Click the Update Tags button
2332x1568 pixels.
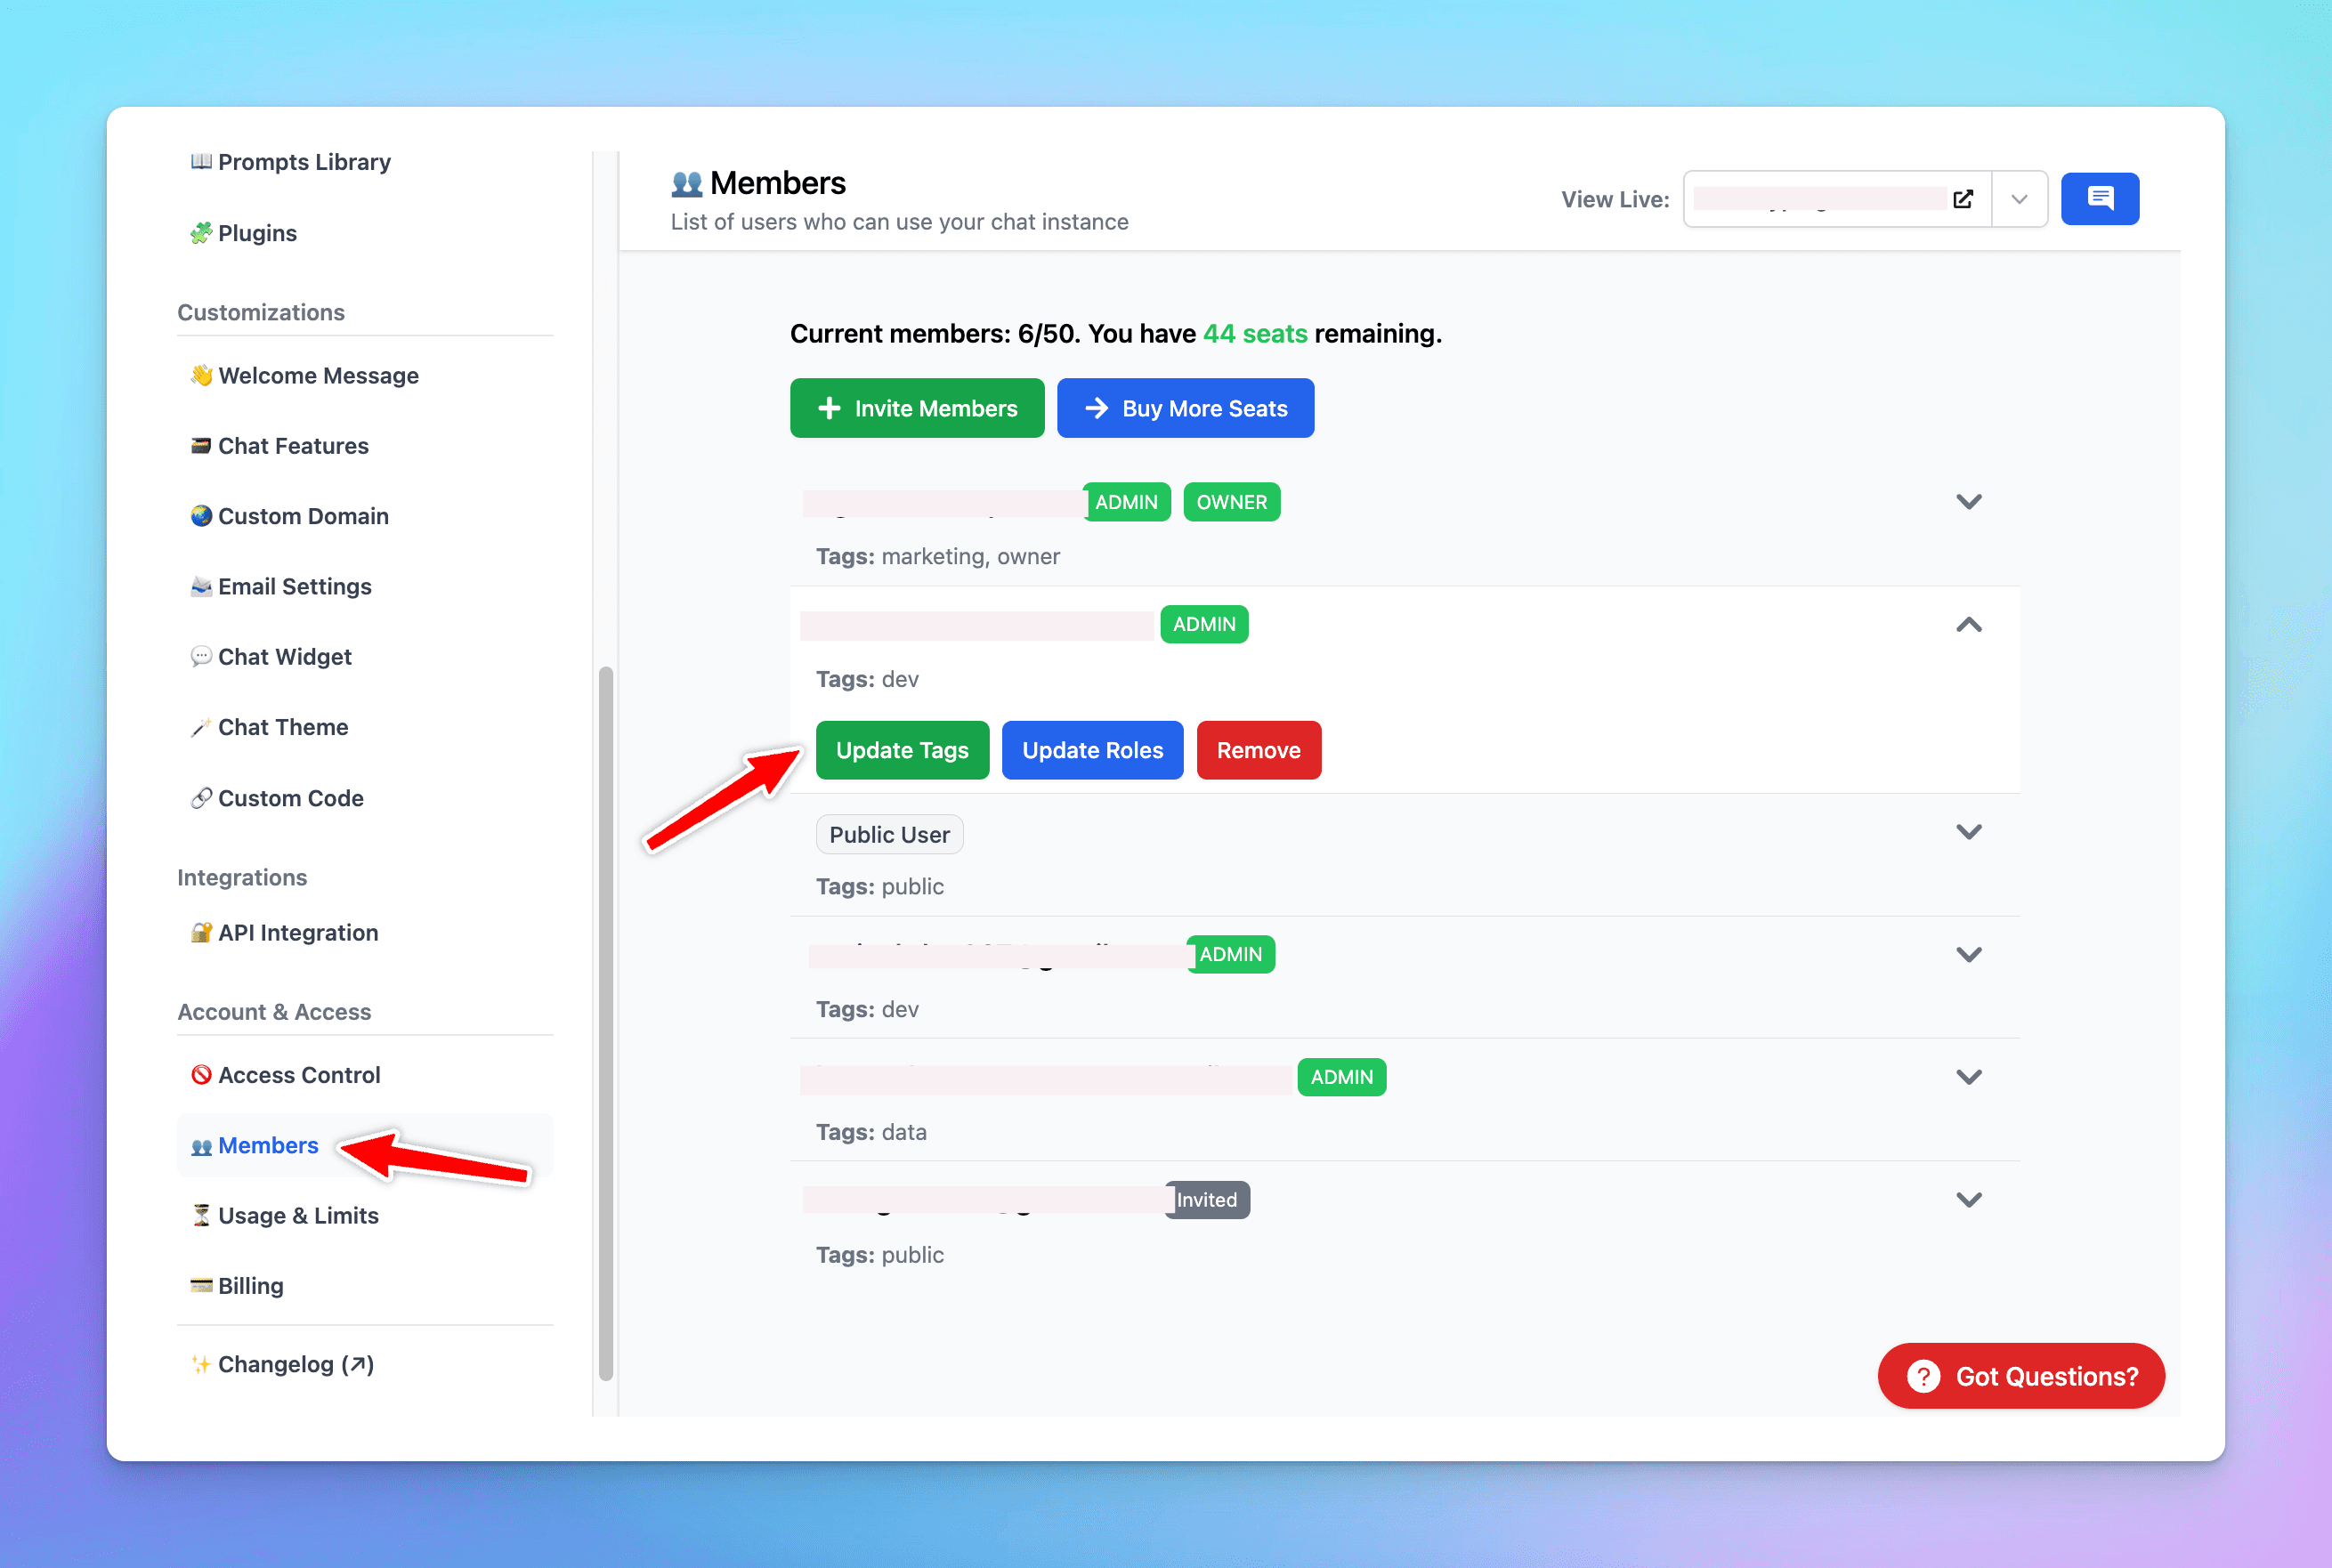click(902, 750)
